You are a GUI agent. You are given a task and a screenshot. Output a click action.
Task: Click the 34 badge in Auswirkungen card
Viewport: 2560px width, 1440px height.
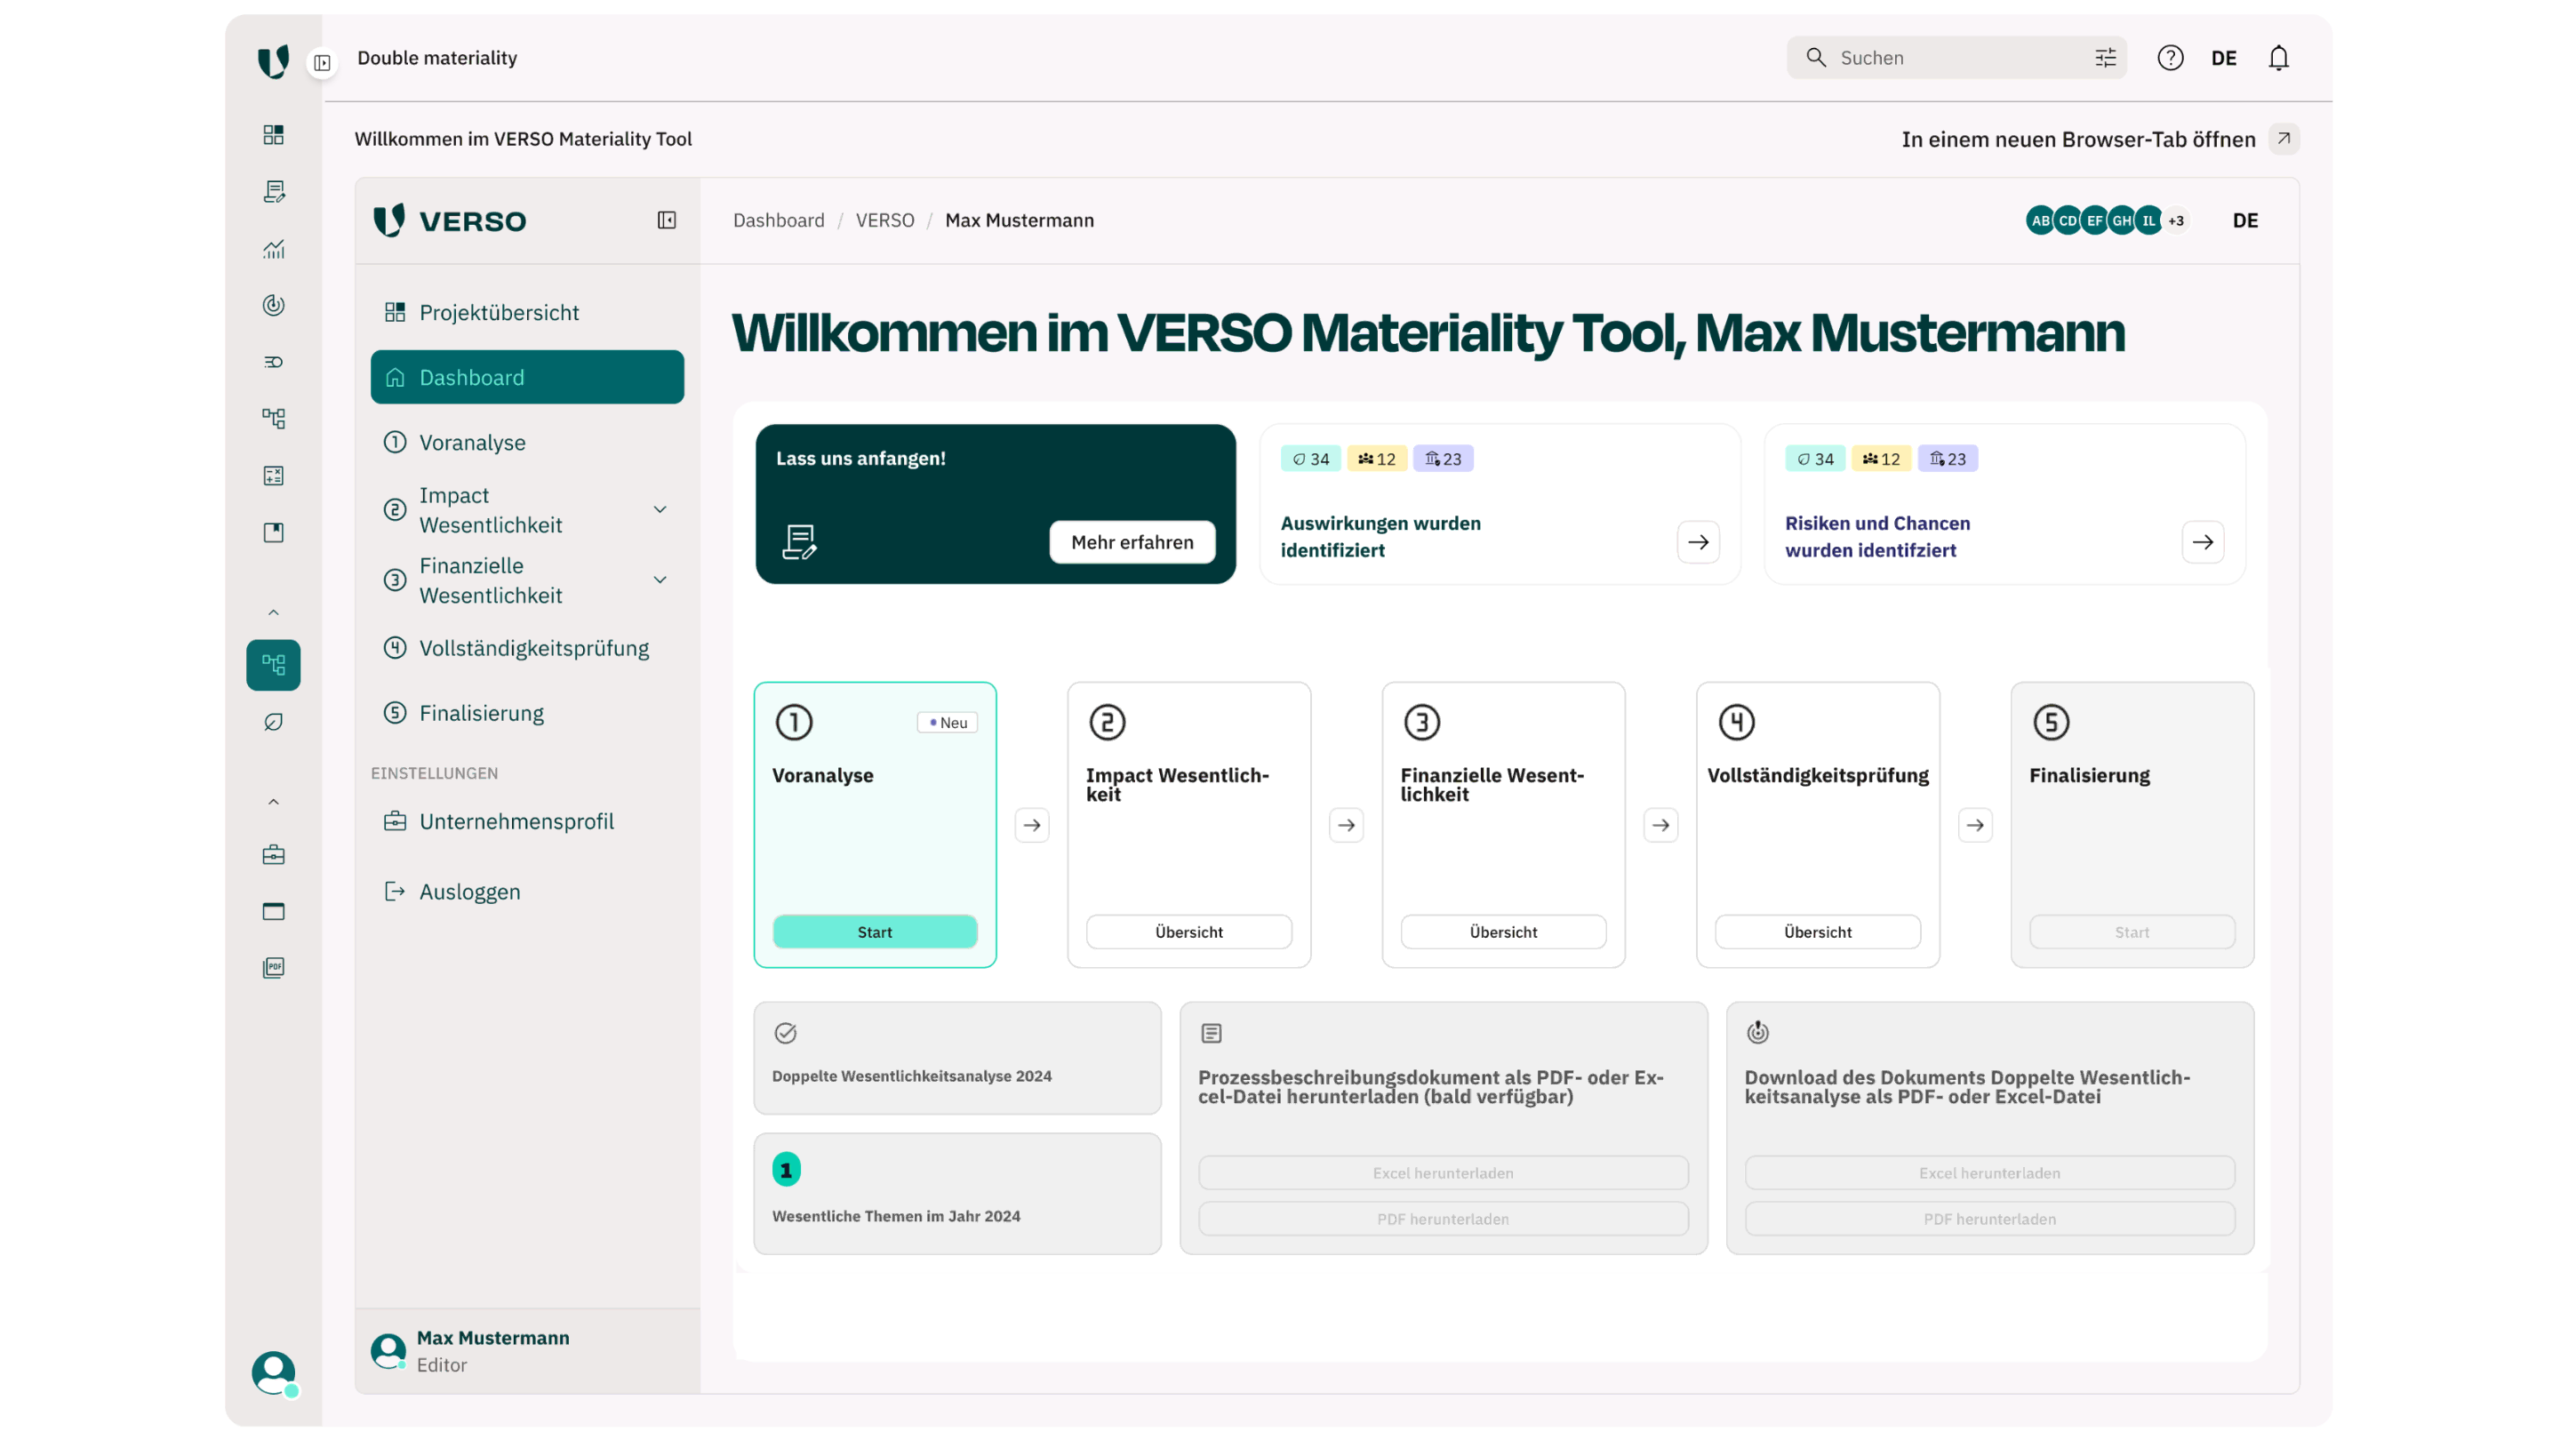pyautogui.click(x=1310, y=459)
